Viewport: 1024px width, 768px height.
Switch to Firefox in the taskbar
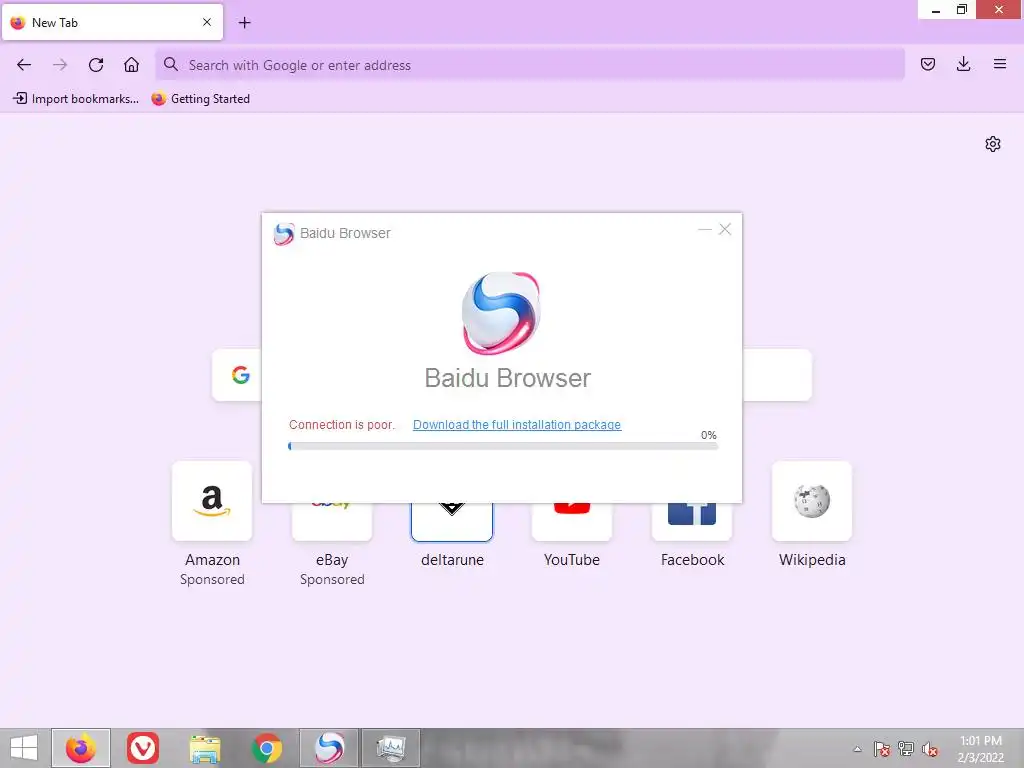(81, 748)
